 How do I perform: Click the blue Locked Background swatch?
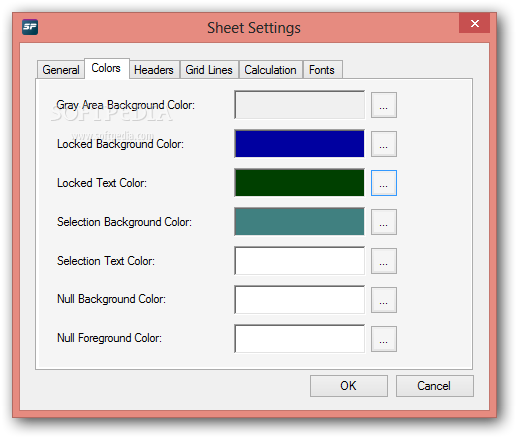pyautogui.click(x=299, y=144)
